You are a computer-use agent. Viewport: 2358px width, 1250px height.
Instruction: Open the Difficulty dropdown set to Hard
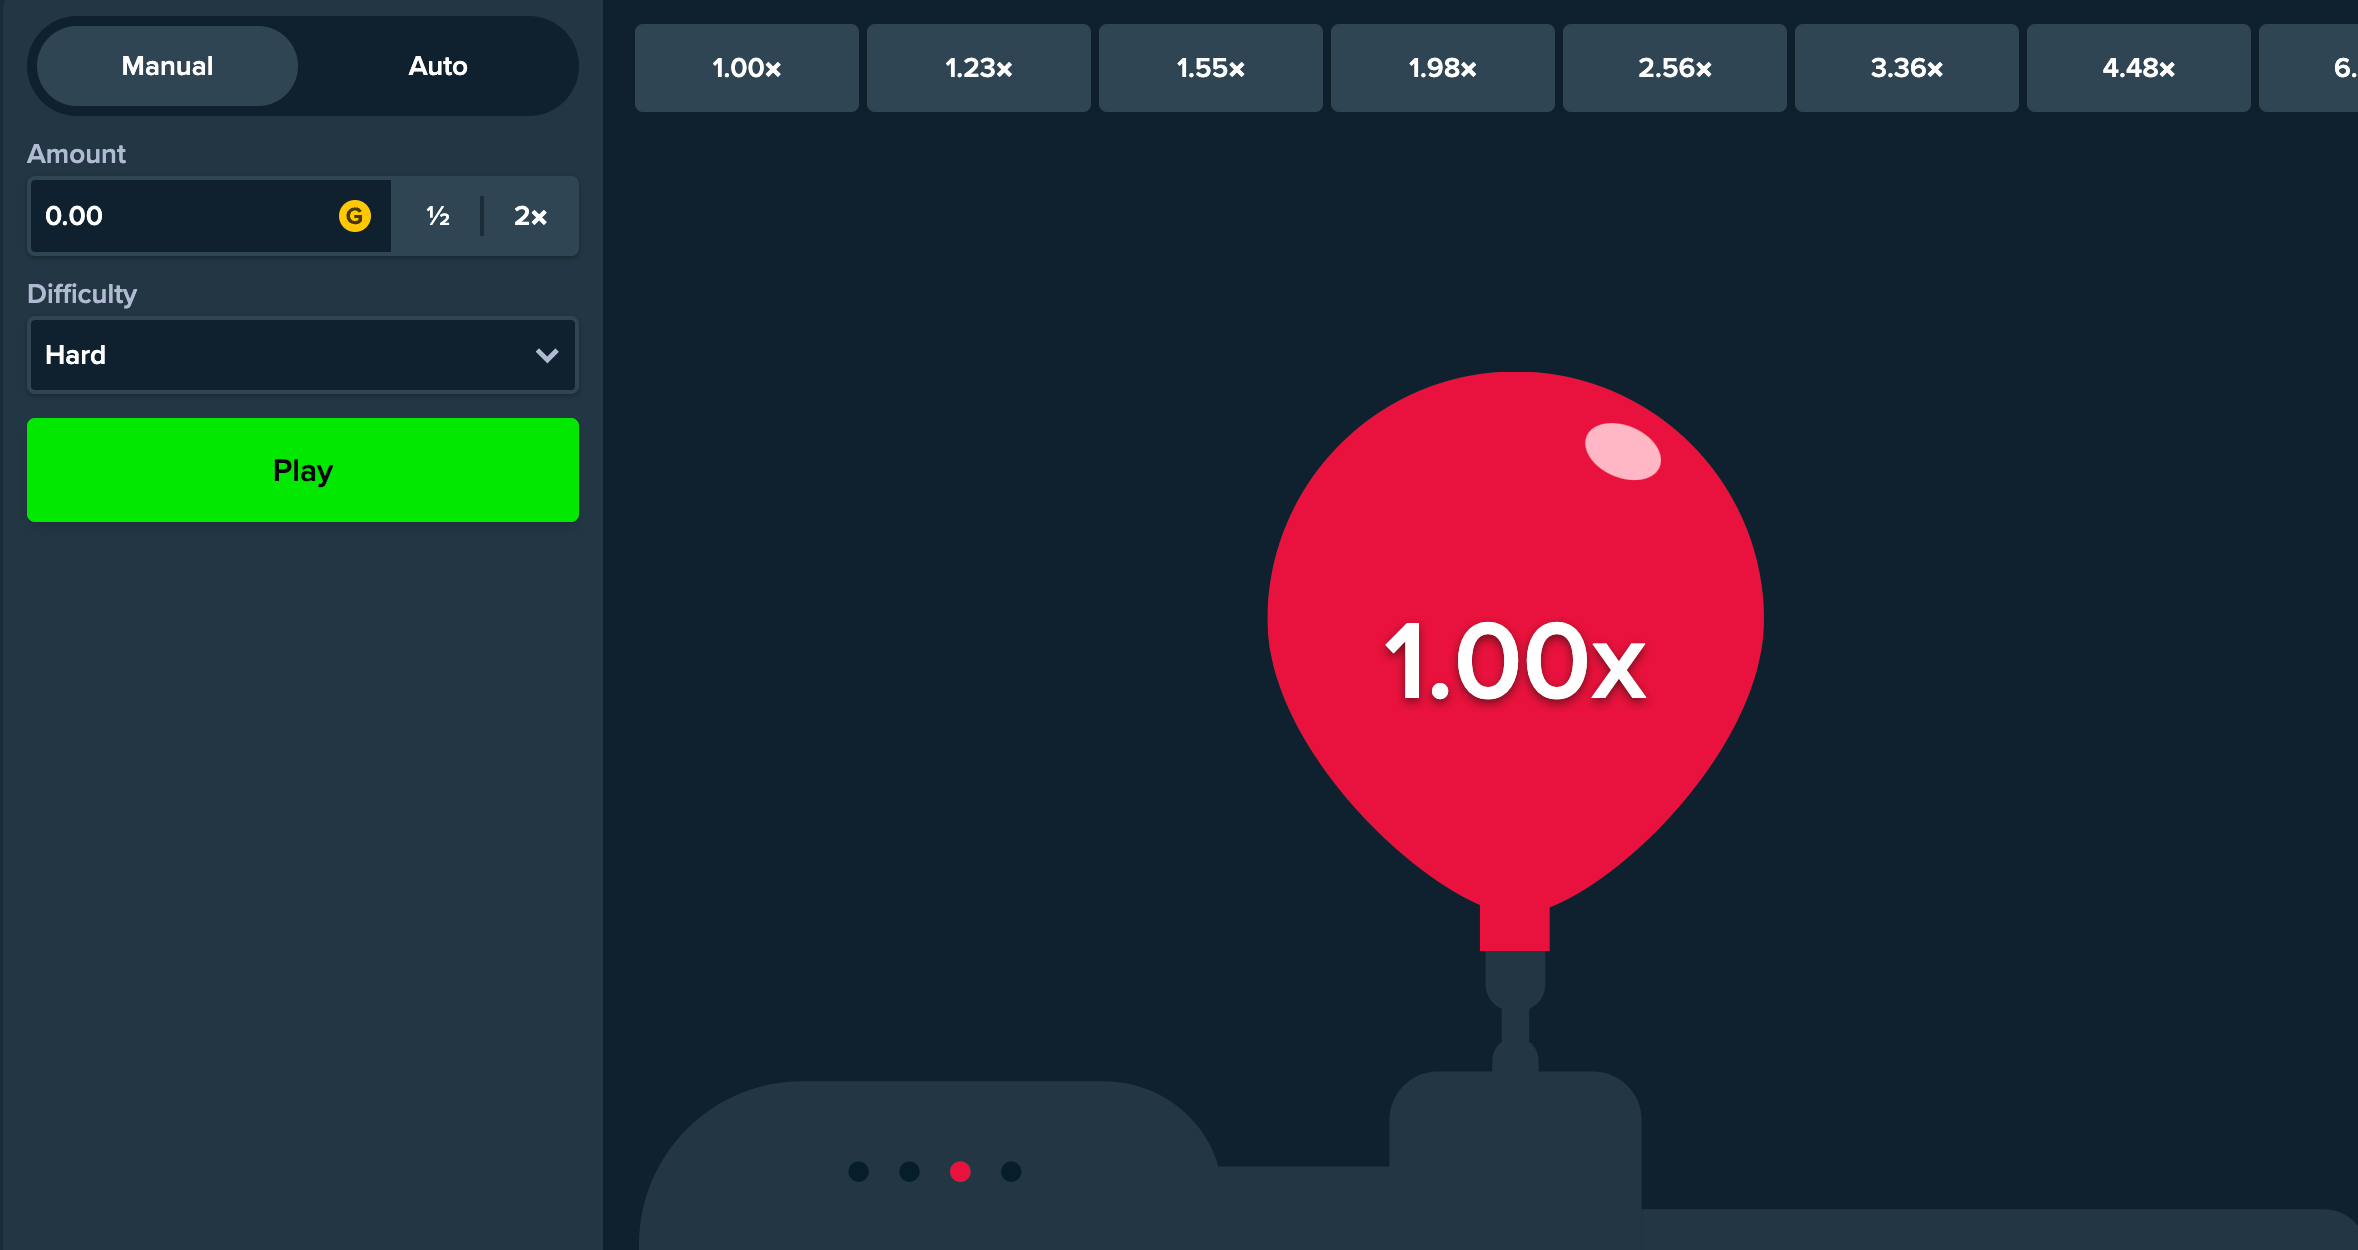[x=303, y=355]
